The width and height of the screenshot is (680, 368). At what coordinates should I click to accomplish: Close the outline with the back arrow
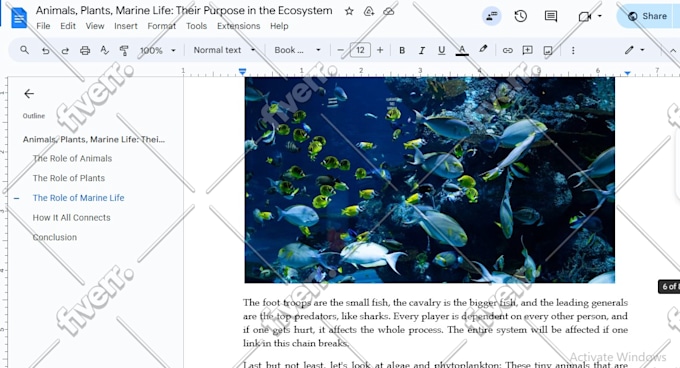[x=29, y=94]
